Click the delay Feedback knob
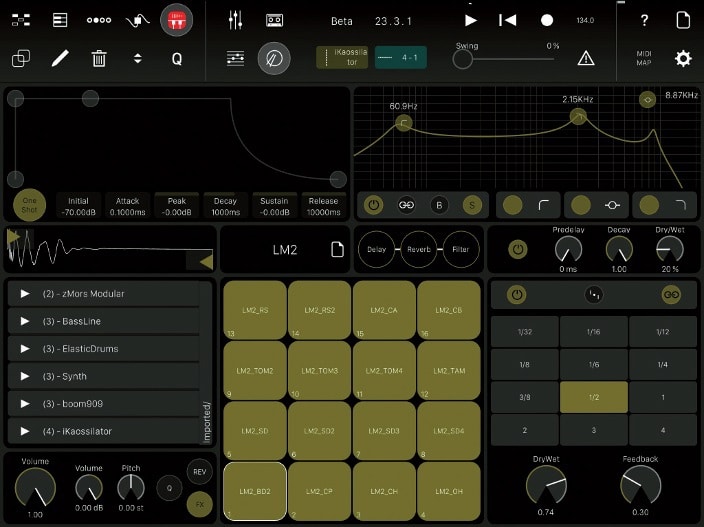 pos(640,485)
